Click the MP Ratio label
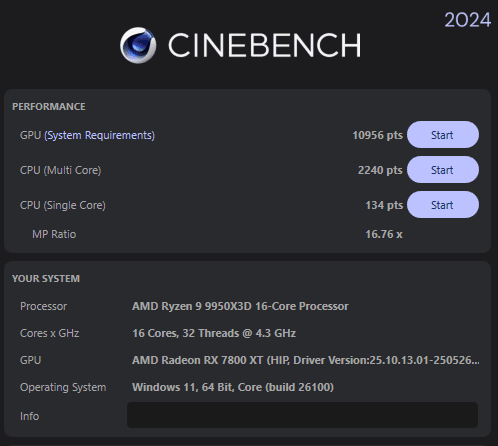The width and height of the screenshot is (498, 446). pos(54,234)
